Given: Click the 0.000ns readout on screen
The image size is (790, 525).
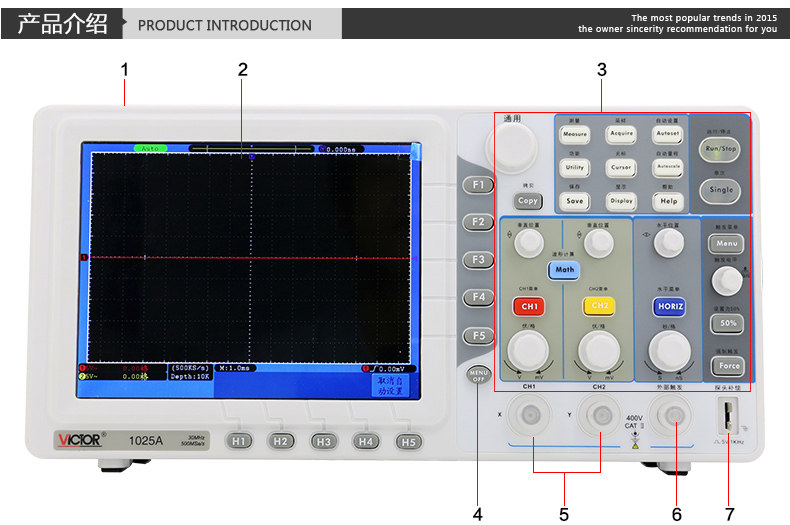Looking at the screenshot, I should [341, 149].
